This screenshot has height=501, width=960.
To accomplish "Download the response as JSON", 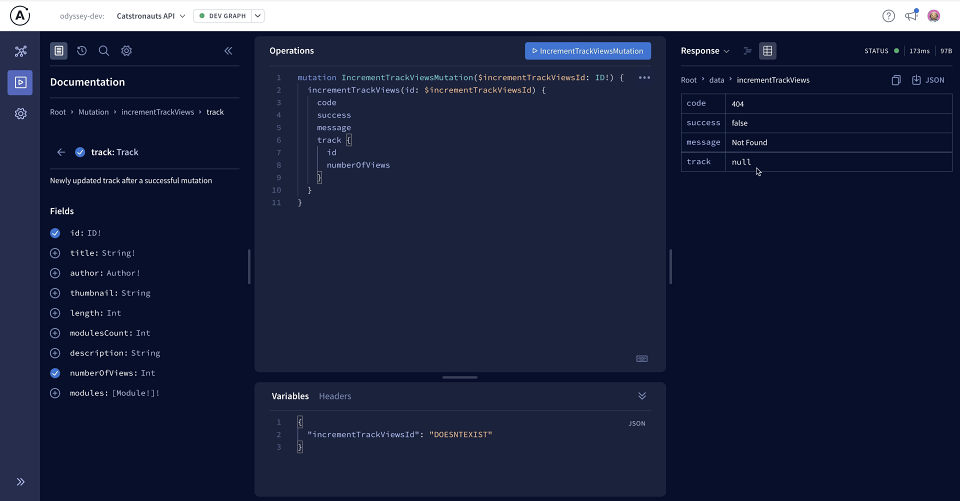I will 928,80.
